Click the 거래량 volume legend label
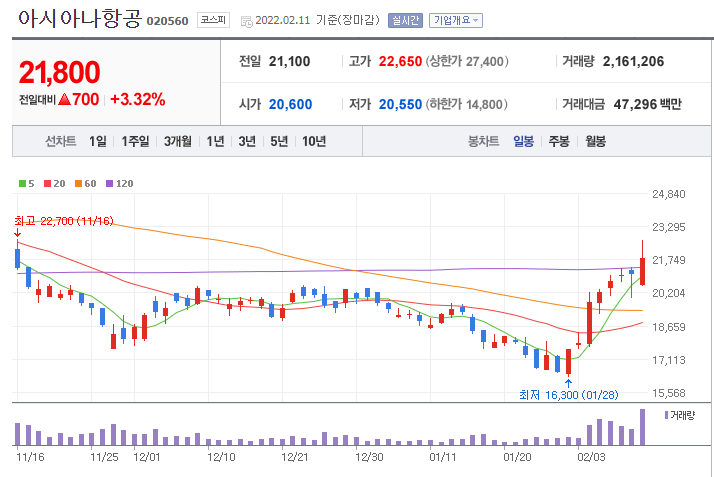Viewport: 714px width, 477px height. pyautogui.click(x=680, y=415)
